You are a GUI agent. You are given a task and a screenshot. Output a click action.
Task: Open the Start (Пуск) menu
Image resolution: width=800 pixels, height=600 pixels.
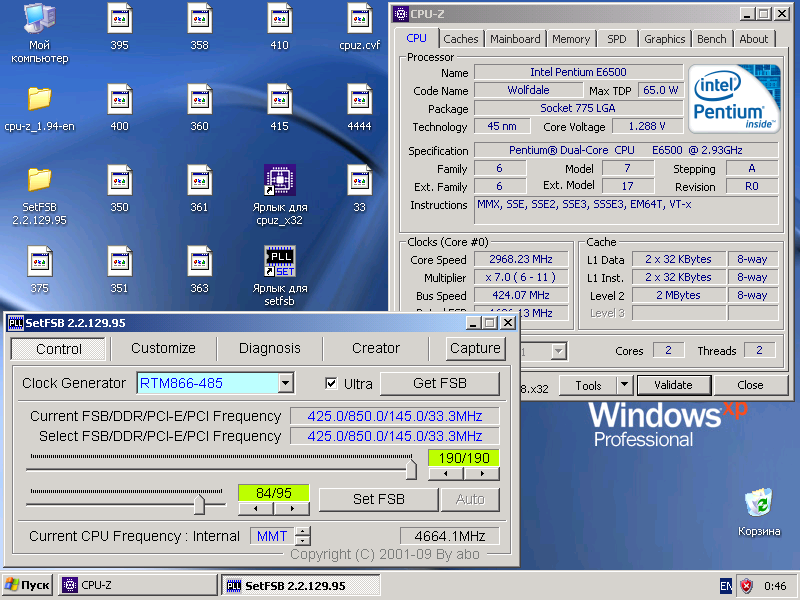pyautogui.click(x=27, y=585)
